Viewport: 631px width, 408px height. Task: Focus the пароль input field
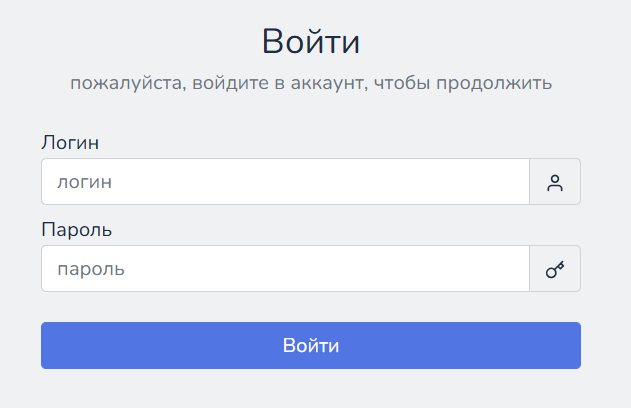[285, 269]
